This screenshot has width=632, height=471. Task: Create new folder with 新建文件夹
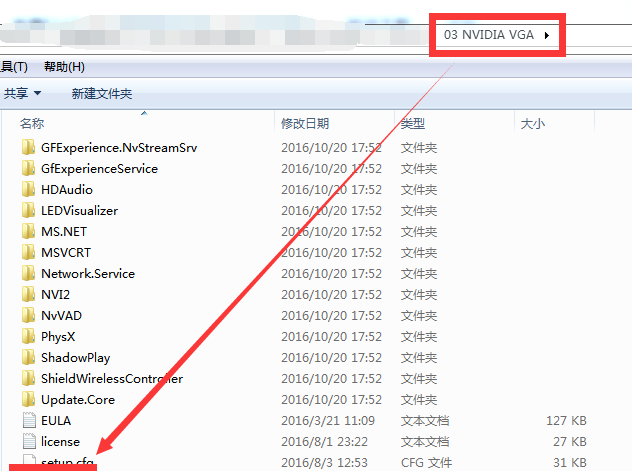(102, 94)
